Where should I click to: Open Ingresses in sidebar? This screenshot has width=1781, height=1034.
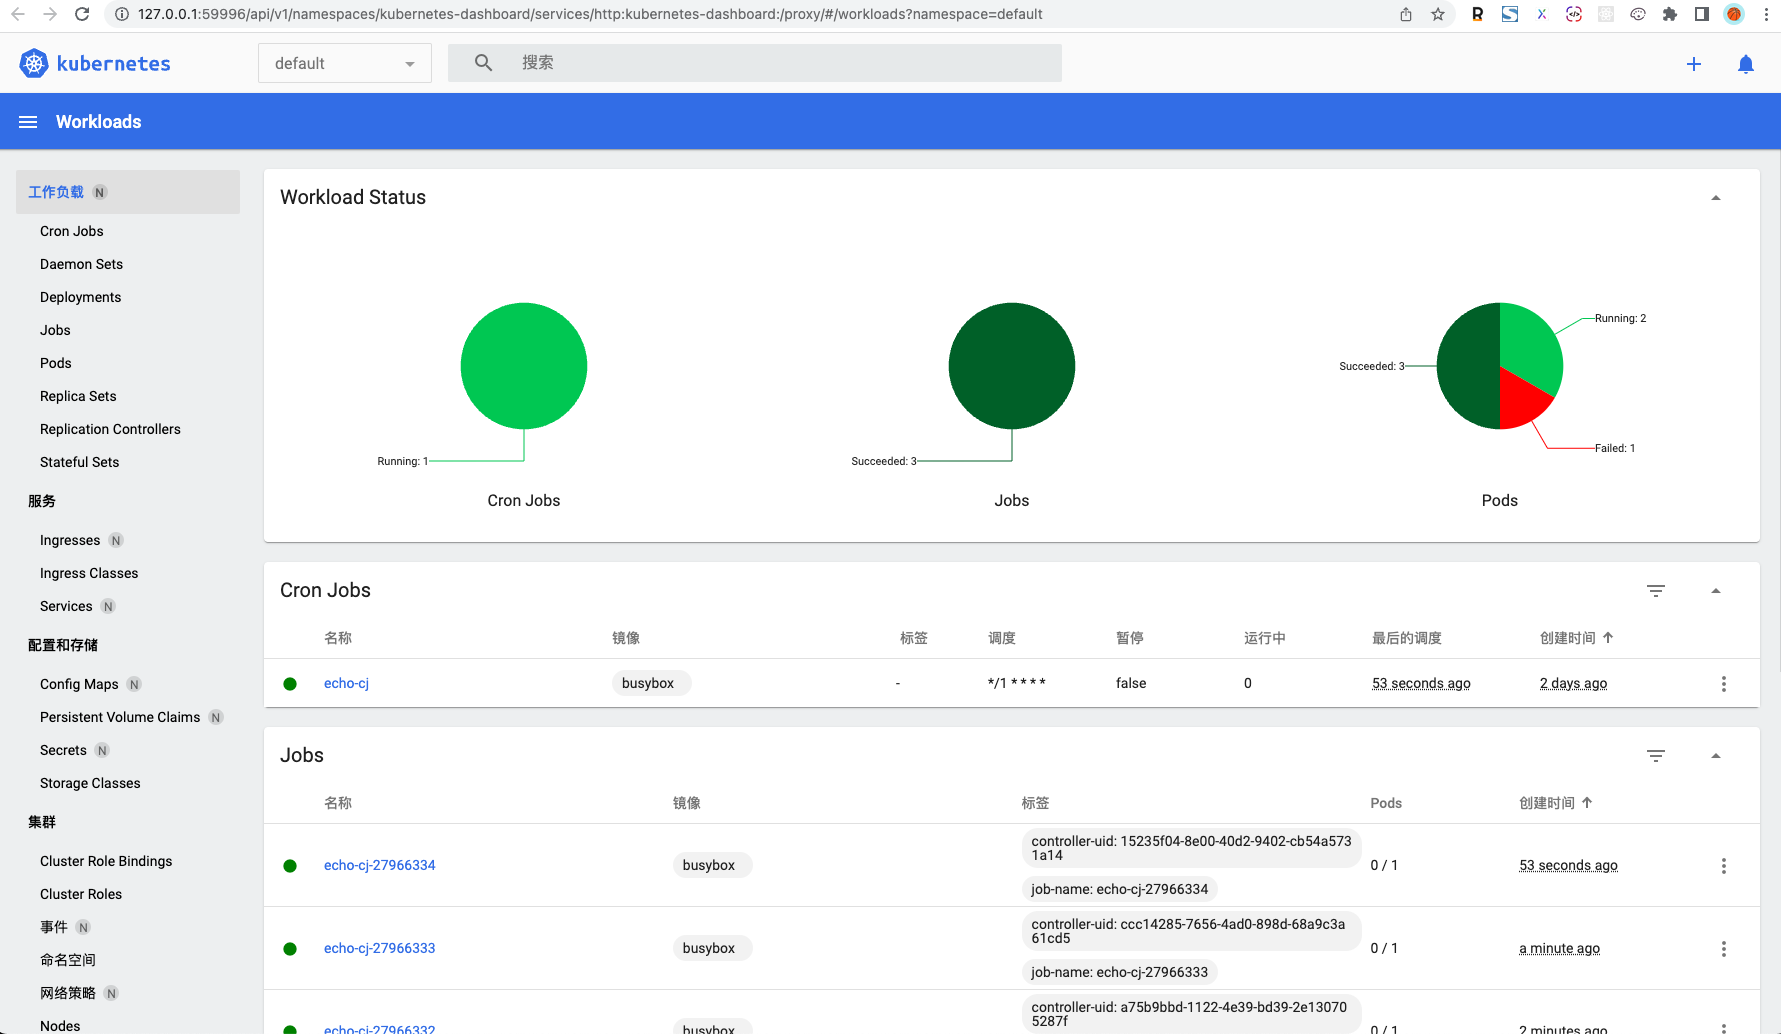[70, 540]
